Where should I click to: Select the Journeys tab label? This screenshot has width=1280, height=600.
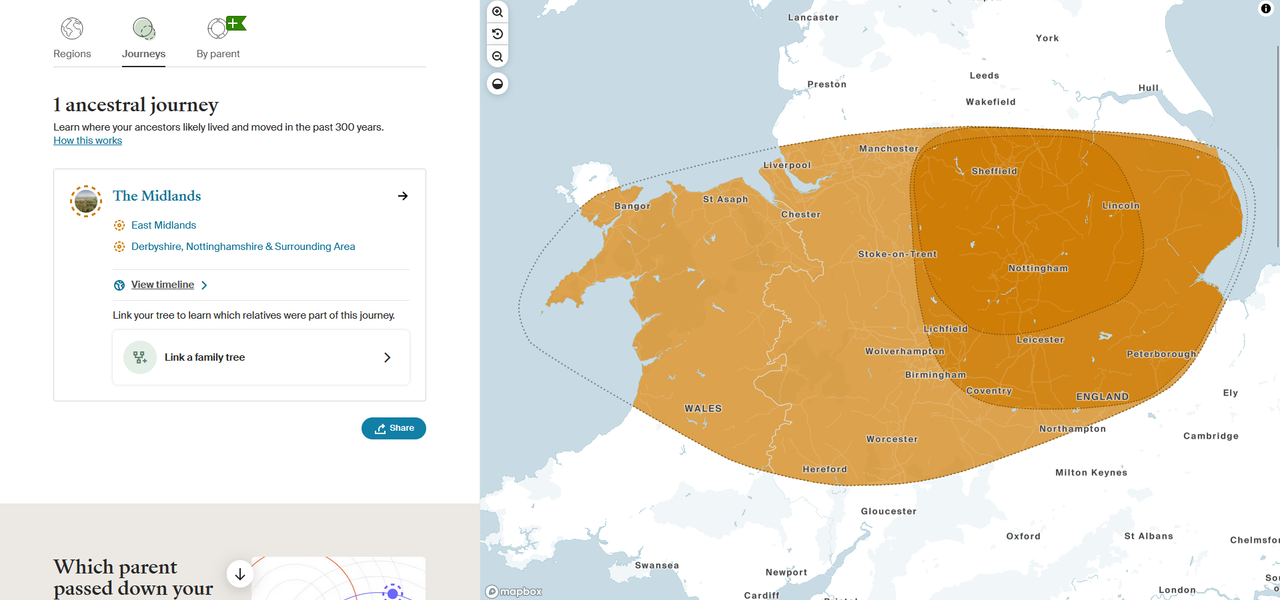click(x=144, y=54)
